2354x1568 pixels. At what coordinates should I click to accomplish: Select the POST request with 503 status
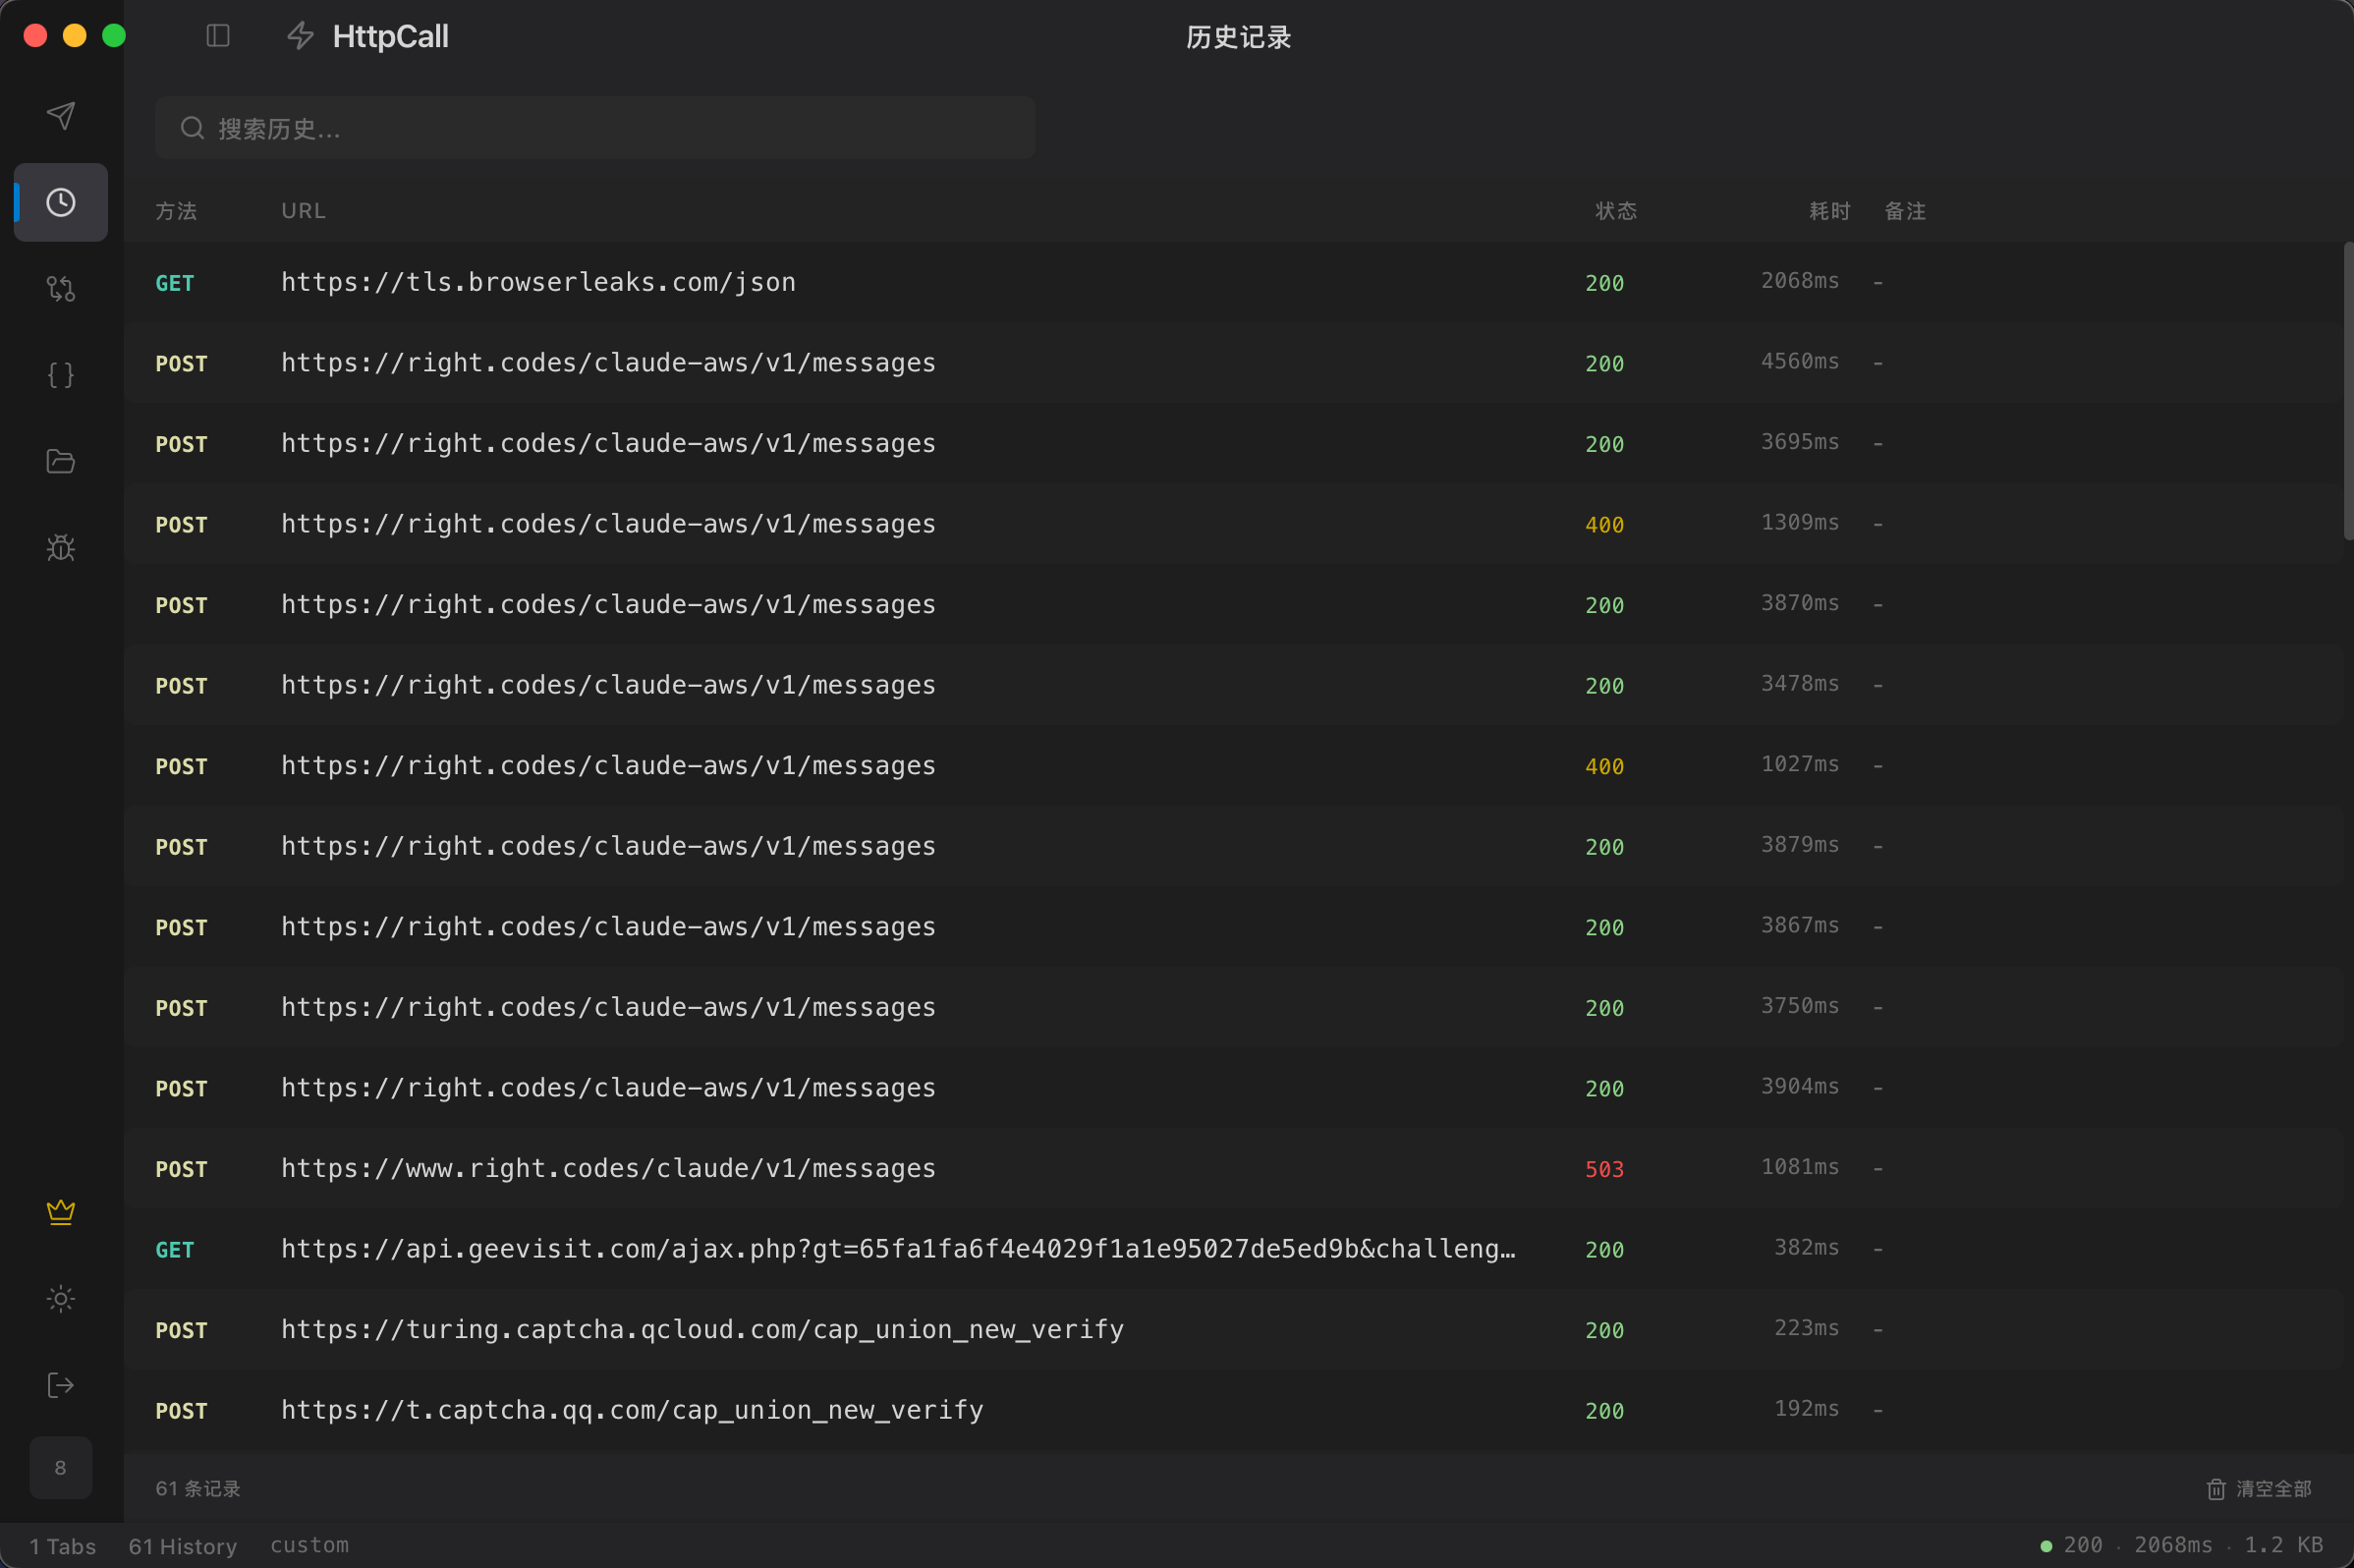coord(608,1169)
